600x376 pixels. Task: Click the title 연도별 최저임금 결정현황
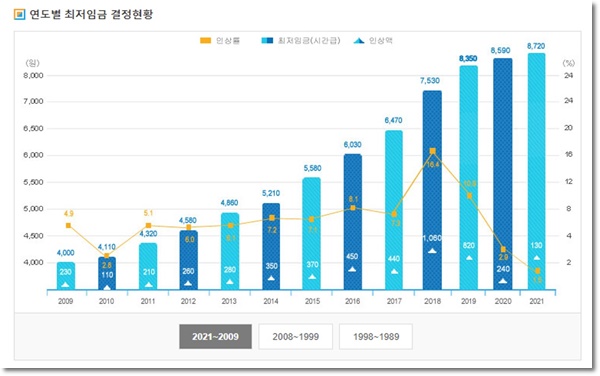coord(91,15)
